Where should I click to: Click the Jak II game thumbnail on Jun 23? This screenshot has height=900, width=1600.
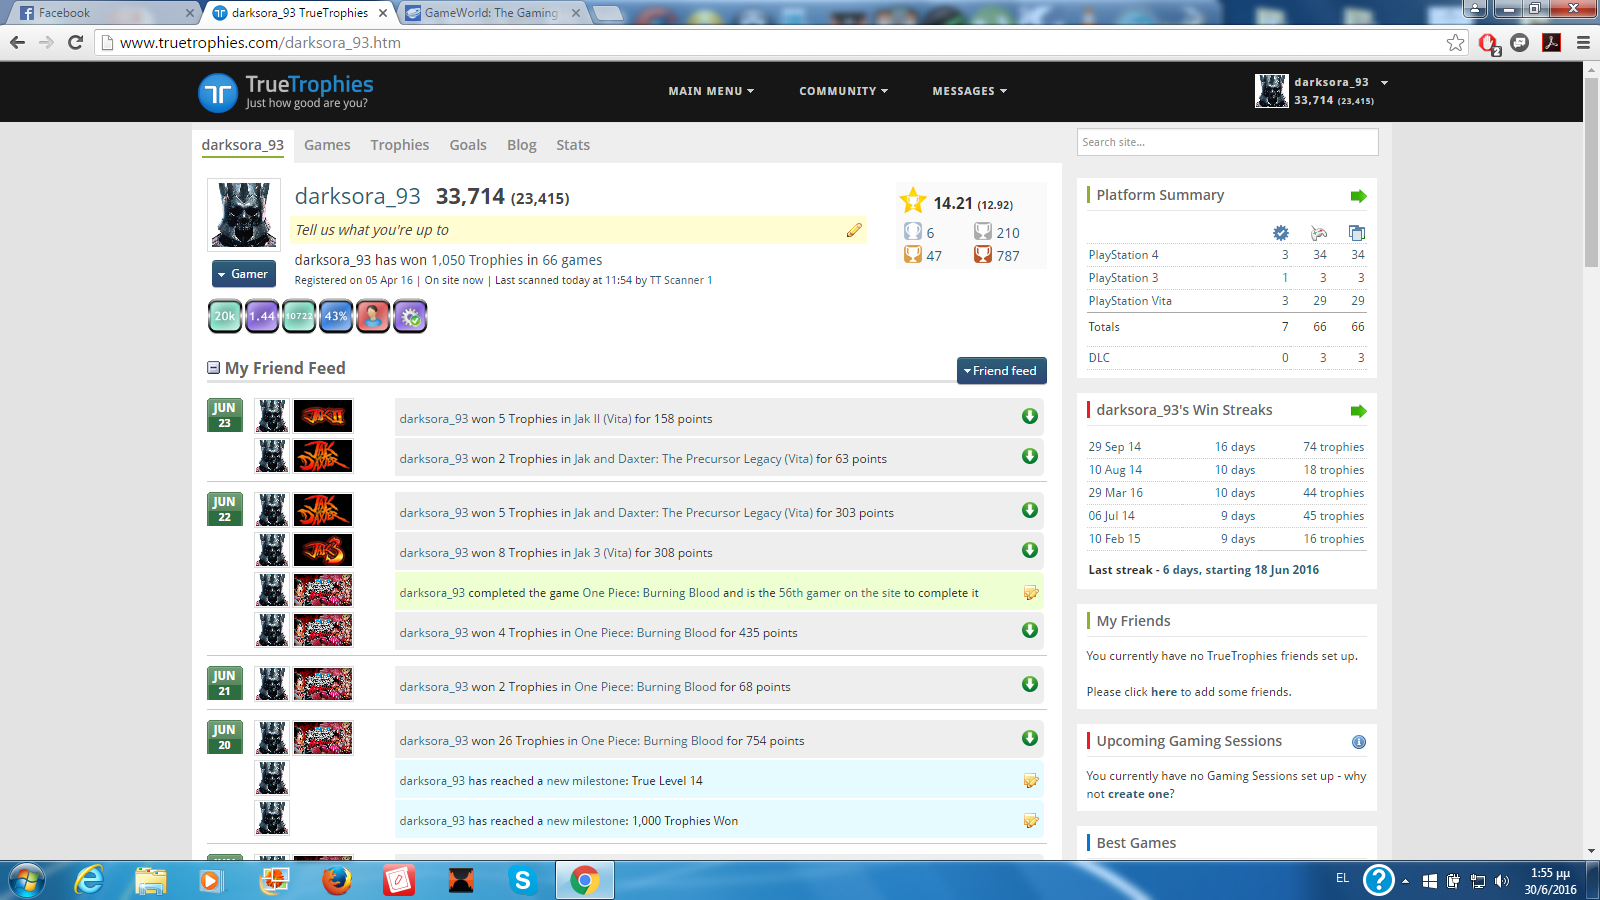tap(323, 415)
